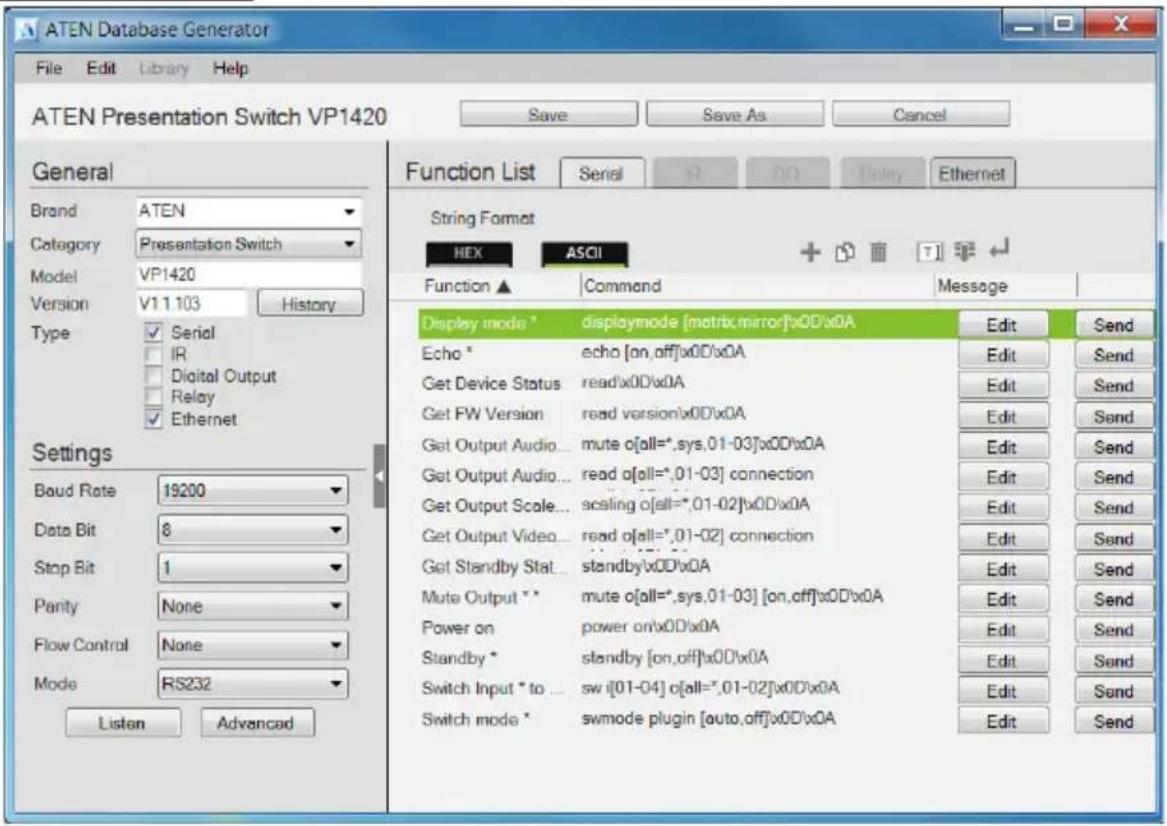Screen dimensions: 1167x826
Task: Select the 'read version' command text
Action: pyautogui.click(x=662, y=414)
